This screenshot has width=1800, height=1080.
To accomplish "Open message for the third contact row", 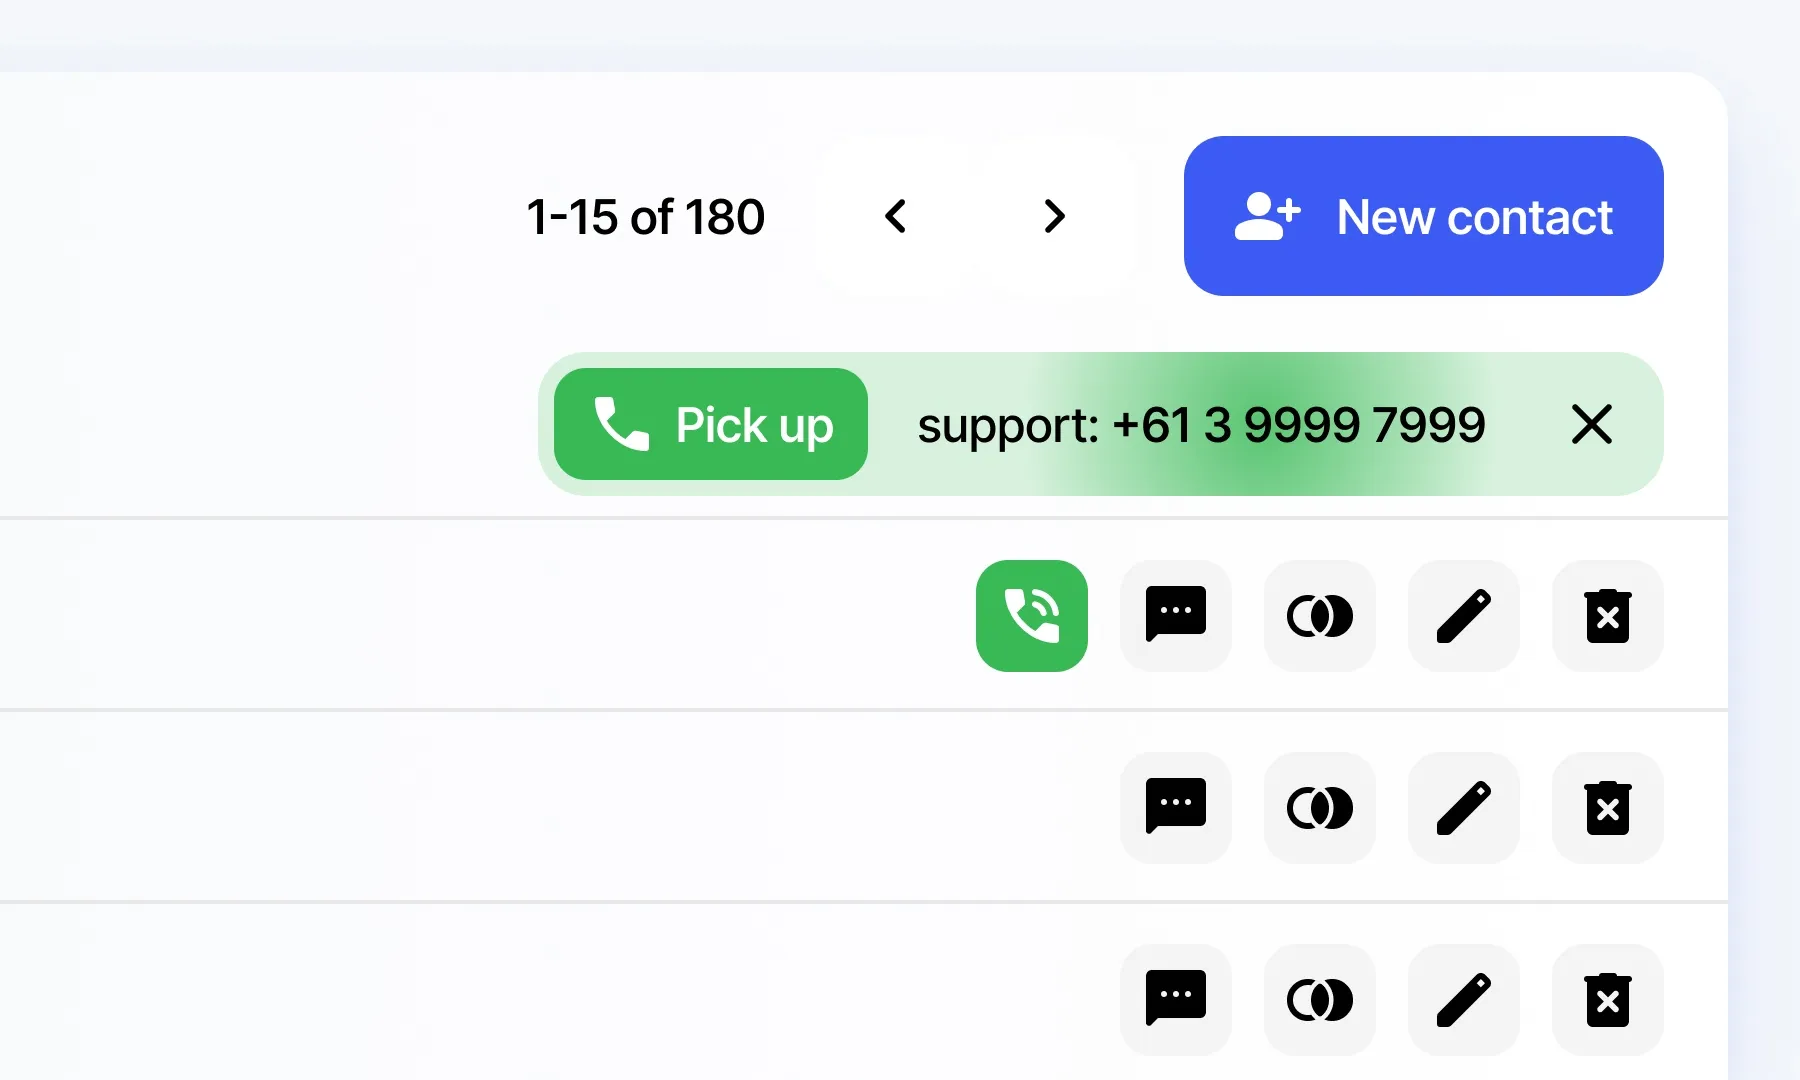I will coord(1176,1000).
